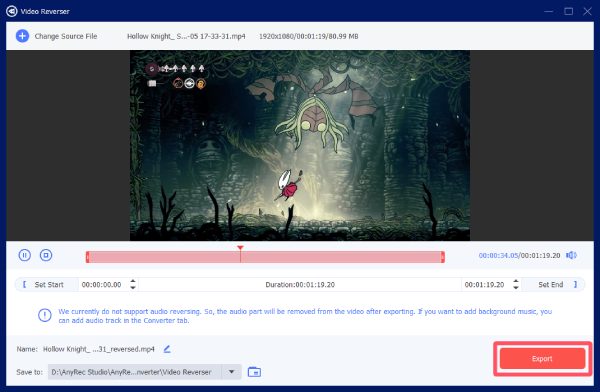Click the source file name Hollow Knight_ S...mp4
600x392 pixels.
tap(186, 36)
